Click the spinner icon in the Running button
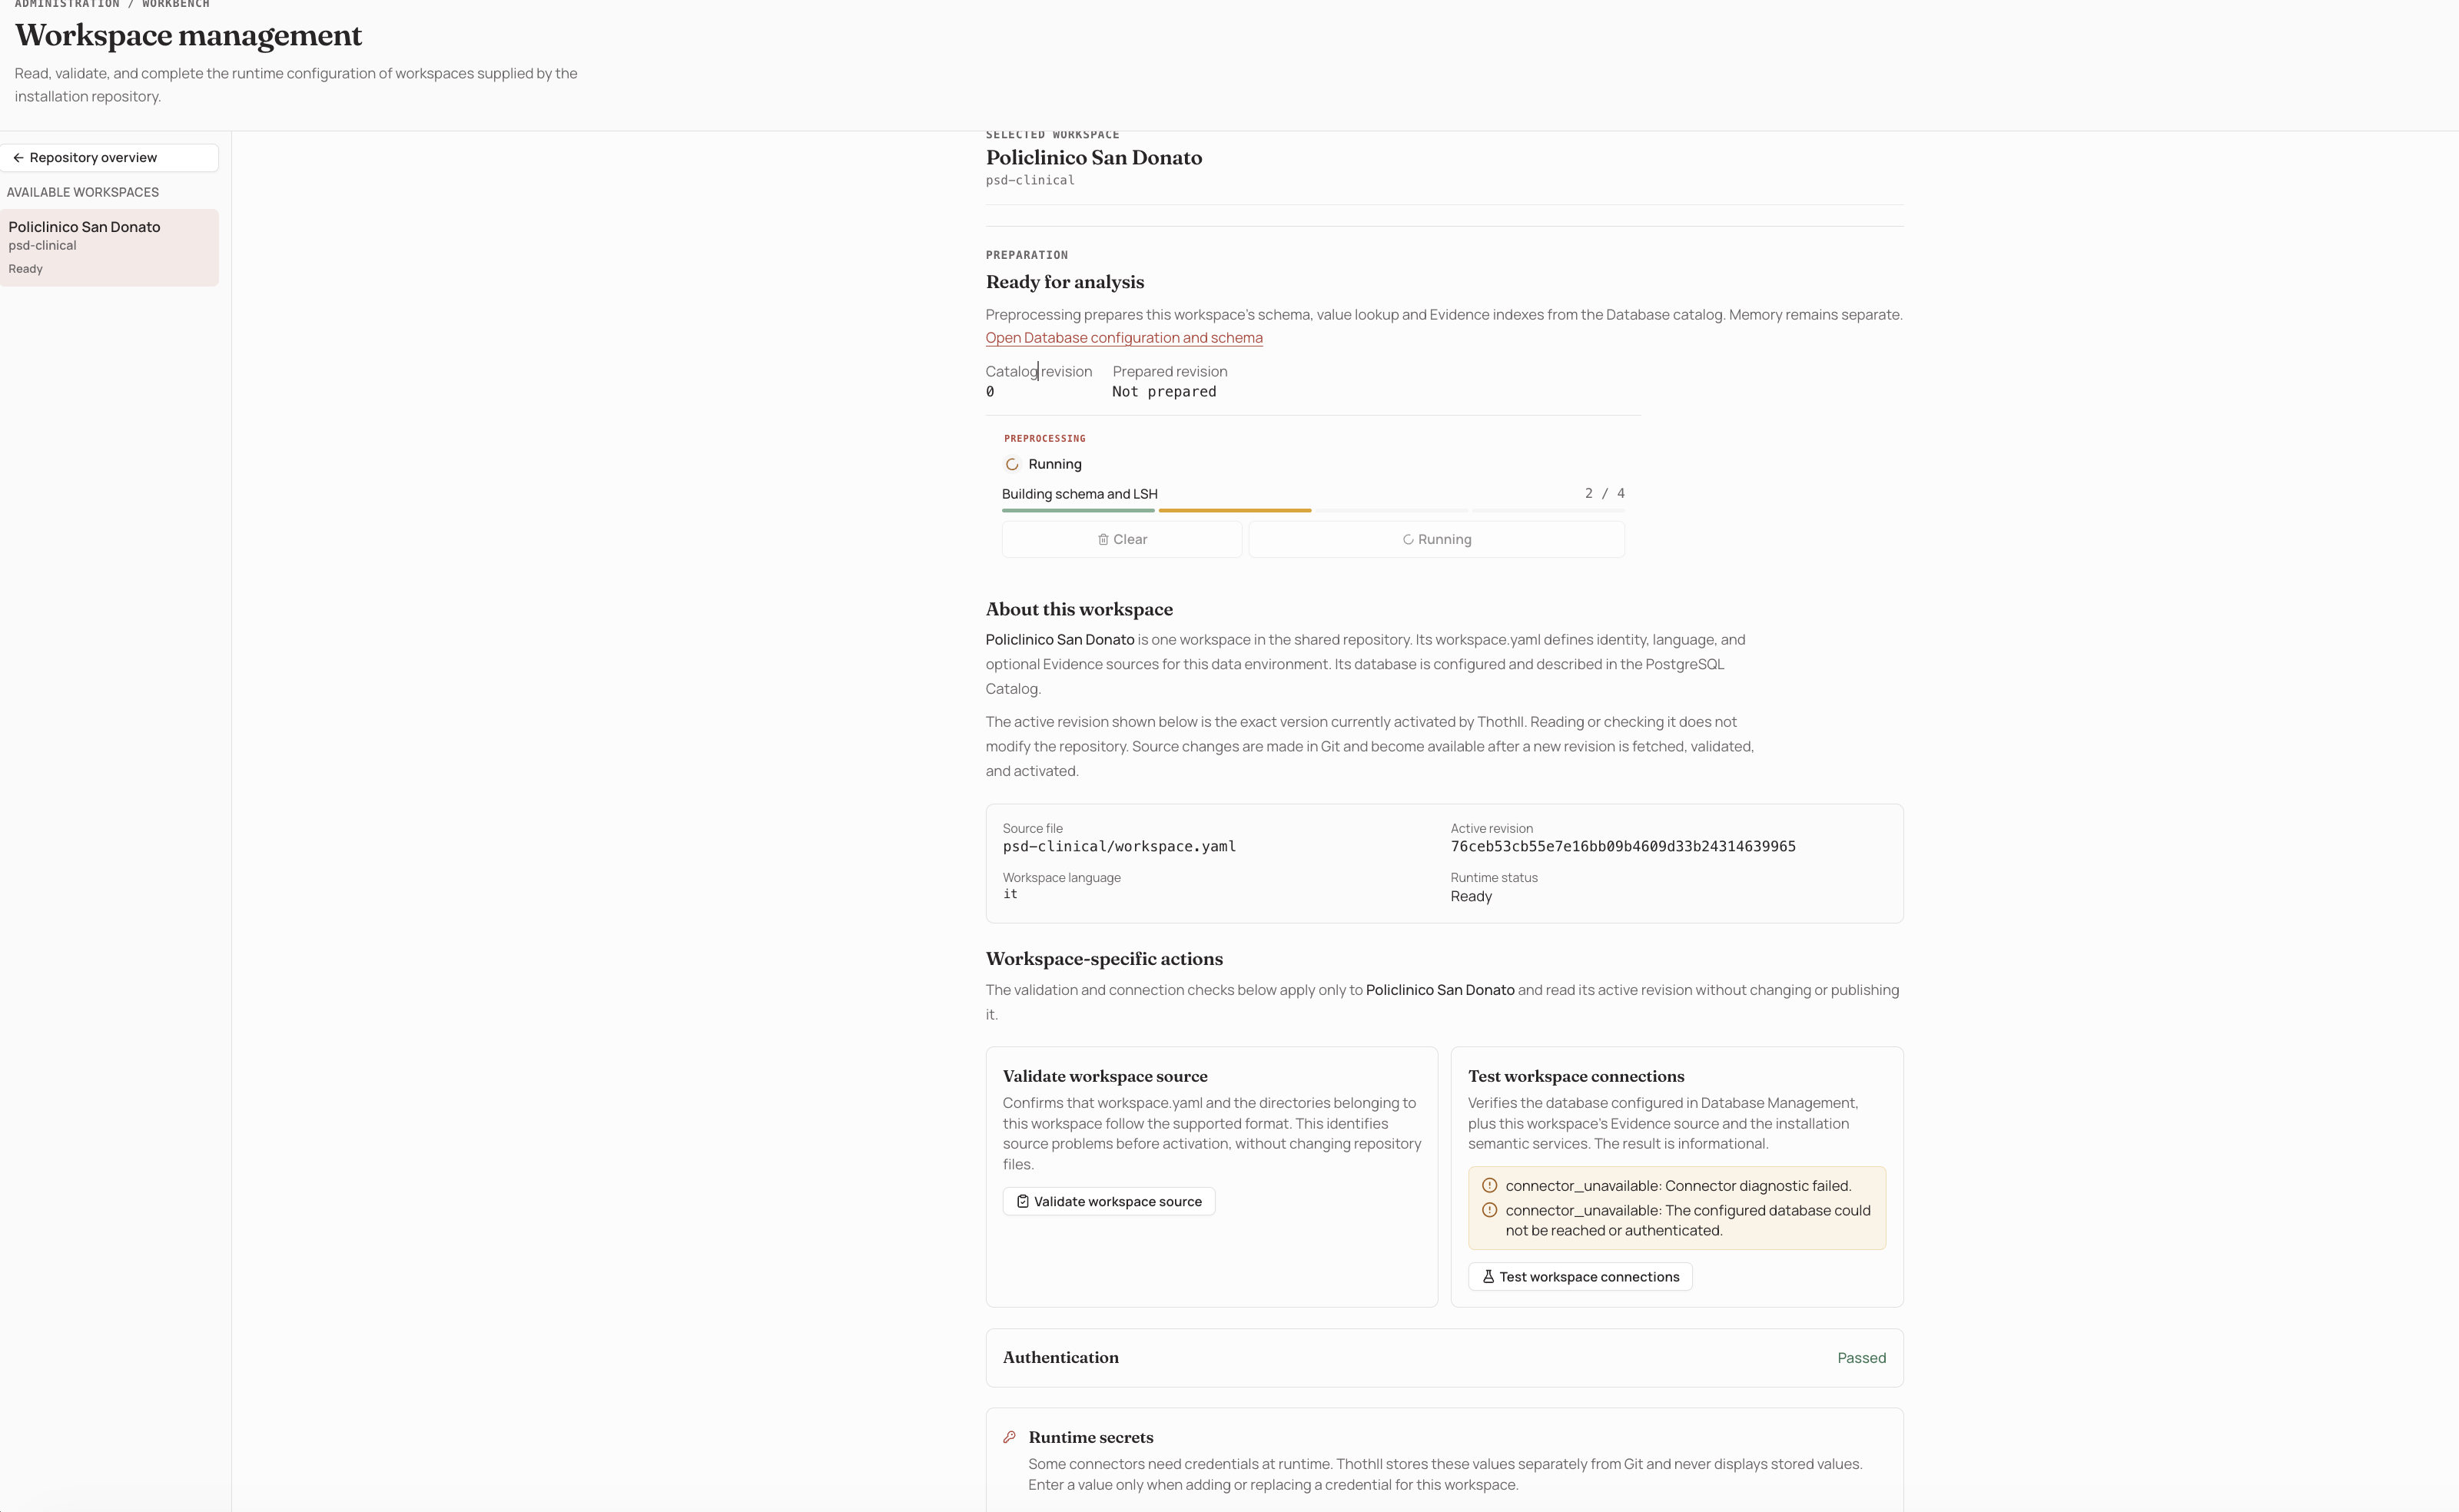This screenshot has height=1512, width=2459. [1408, 539]
